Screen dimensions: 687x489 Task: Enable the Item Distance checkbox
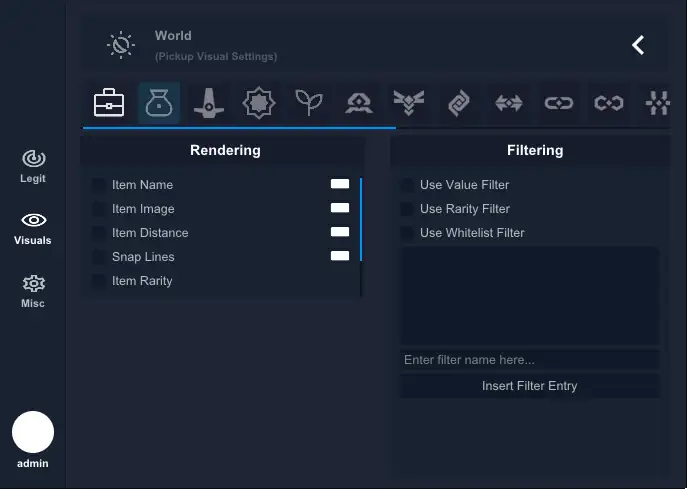[x=99, y=233]
